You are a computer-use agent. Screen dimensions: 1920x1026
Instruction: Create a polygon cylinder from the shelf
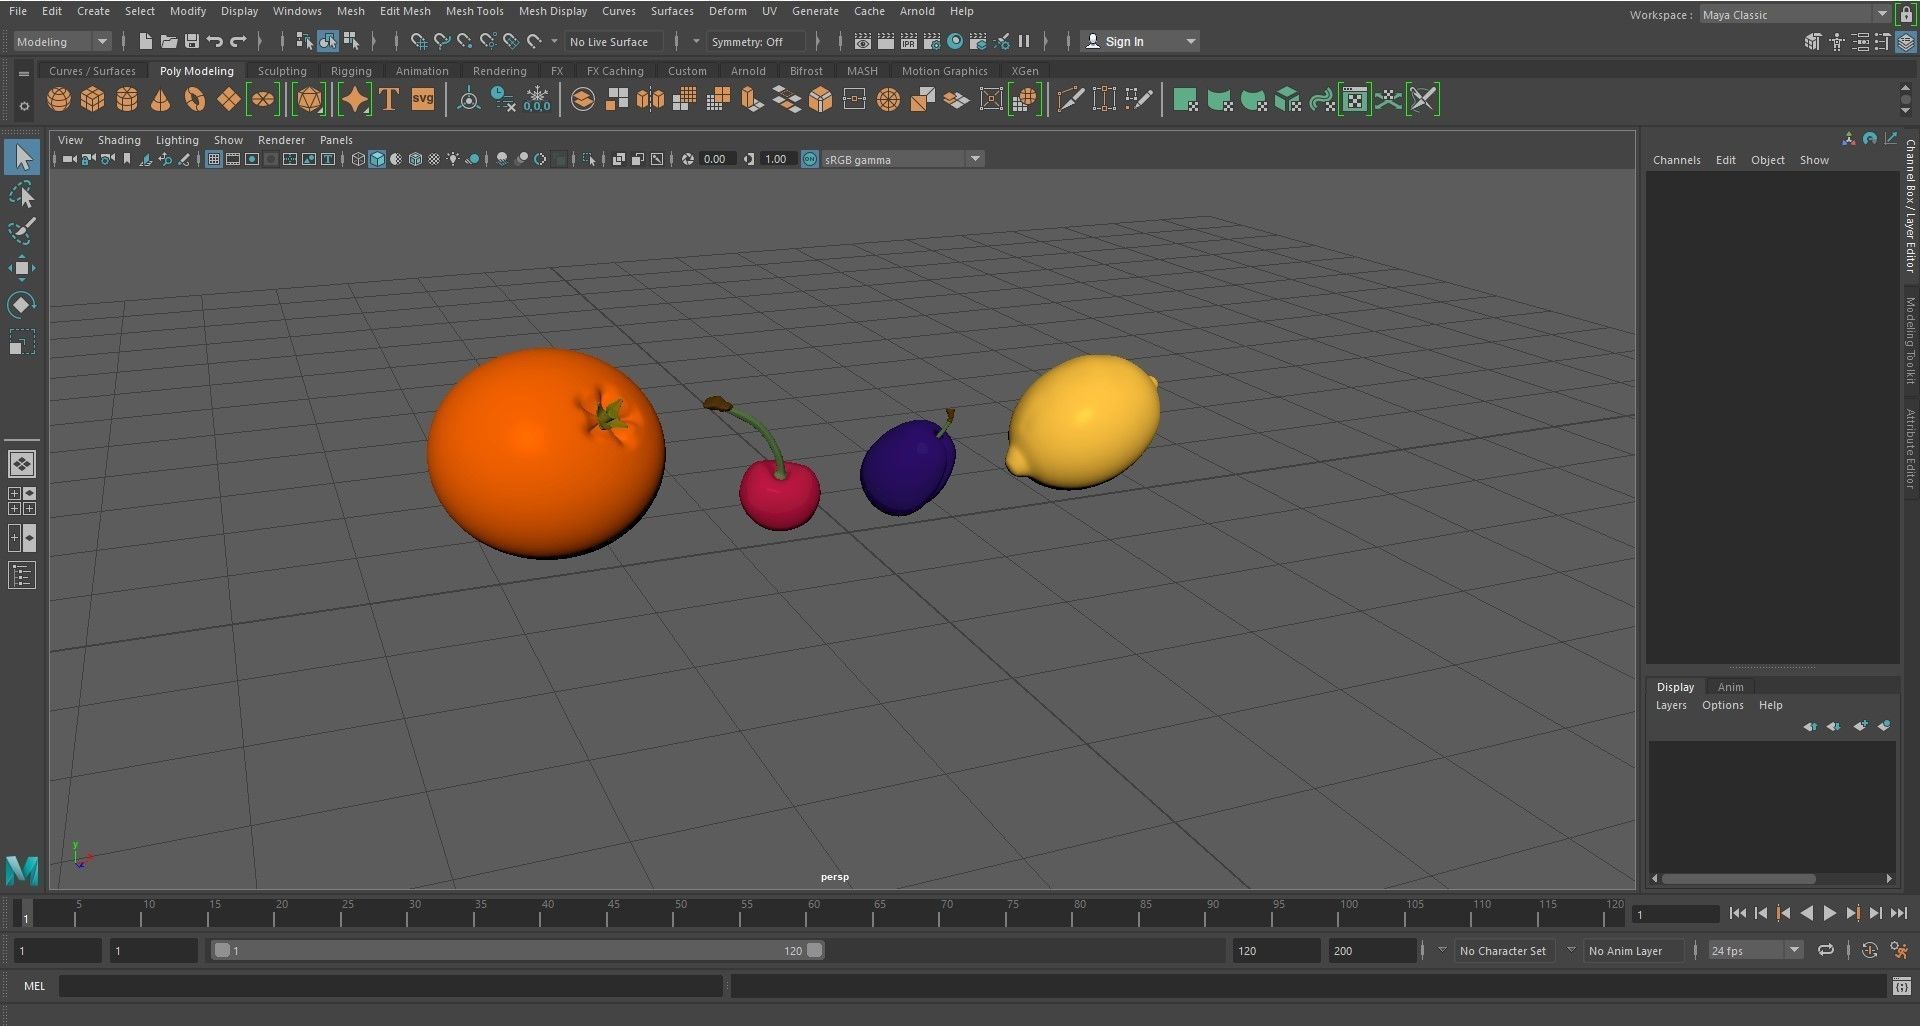[127, 100]
